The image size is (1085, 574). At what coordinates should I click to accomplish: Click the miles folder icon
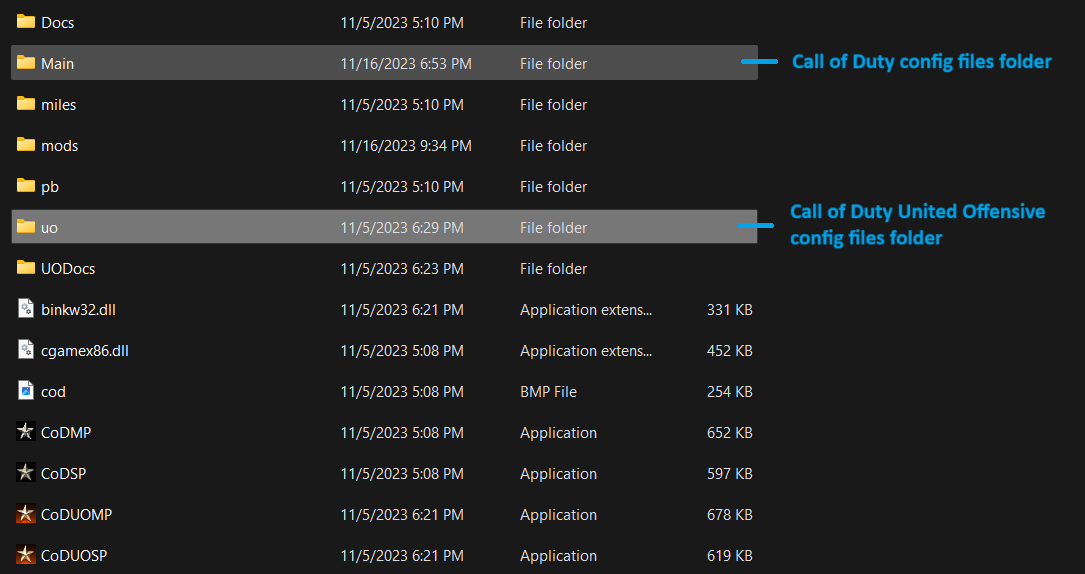point(26,104)
